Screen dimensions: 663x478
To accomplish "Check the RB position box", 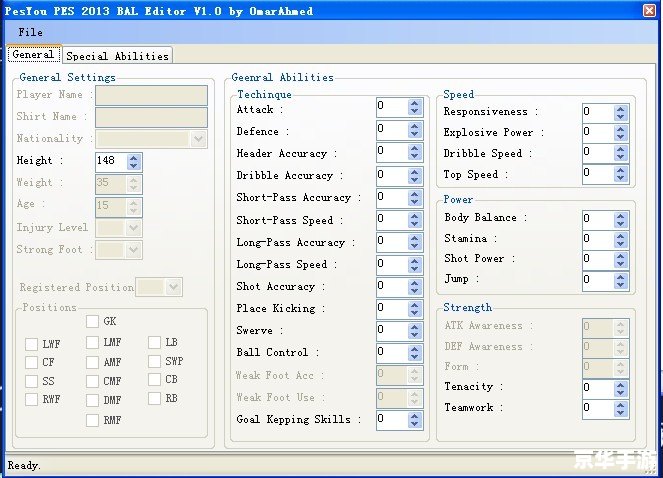I will [x=154, y=398].
